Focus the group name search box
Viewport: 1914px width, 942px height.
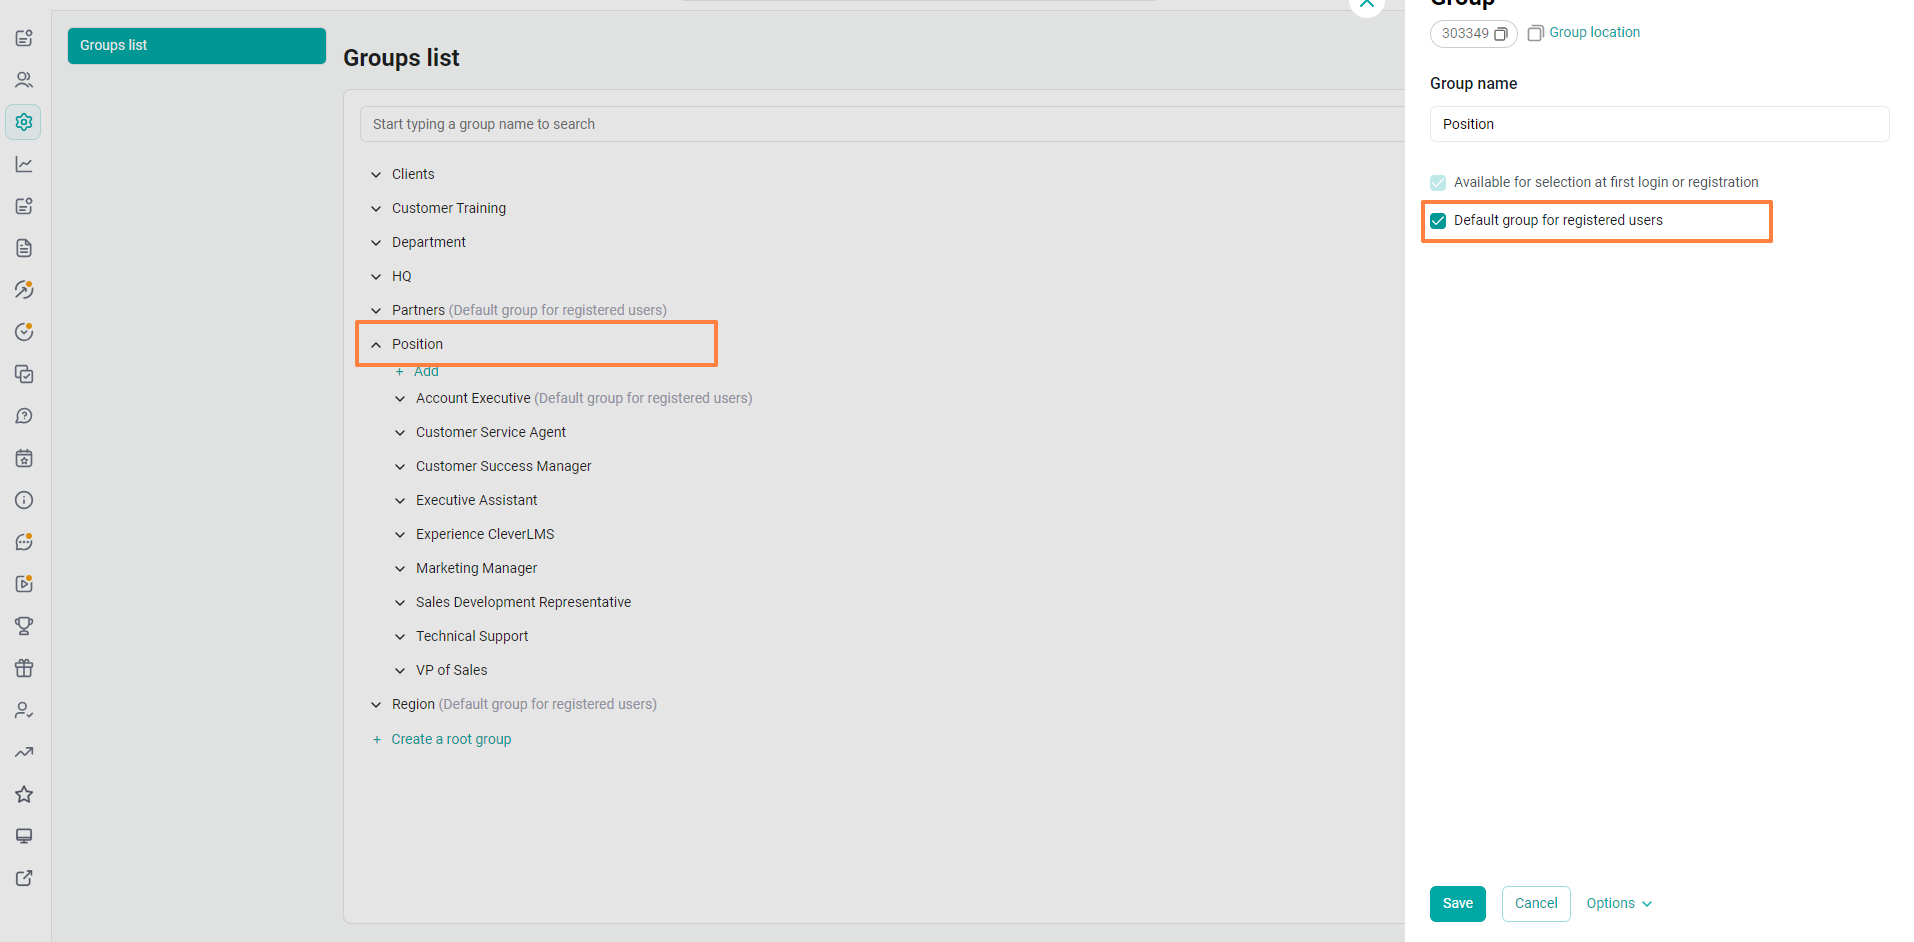click(x=882, y=124)
